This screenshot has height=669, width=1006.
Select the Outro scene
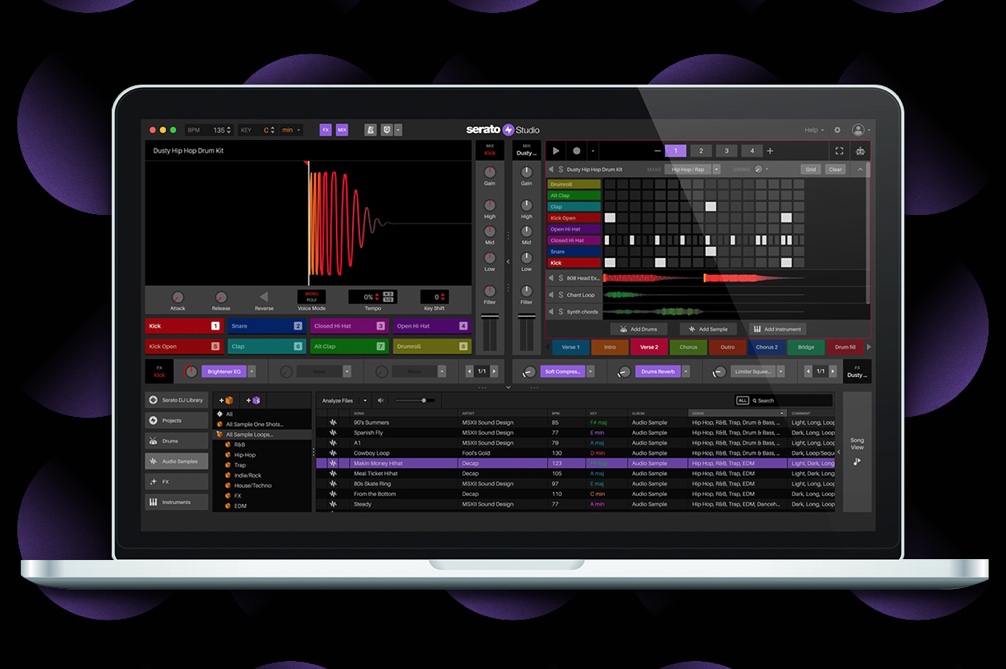[728, 347]
